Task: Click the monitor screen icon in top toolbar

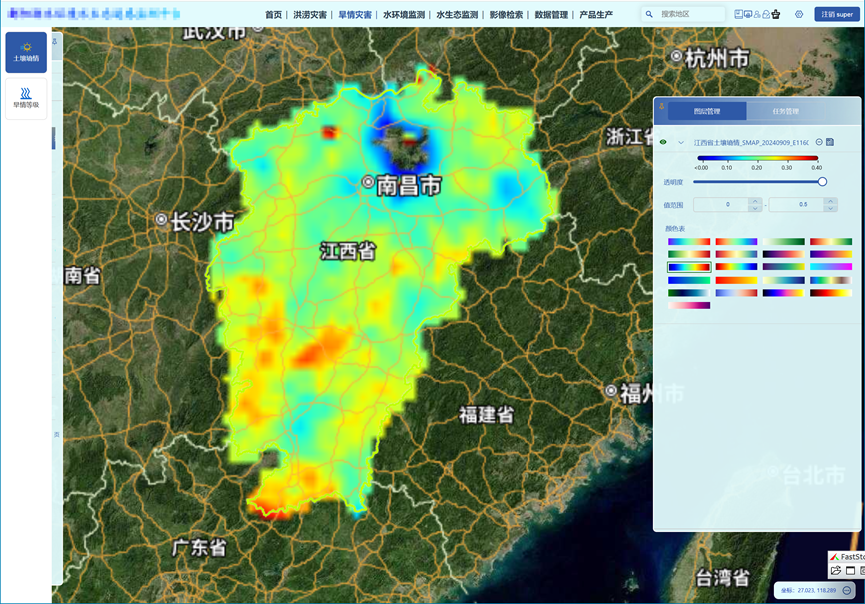Action: [x=747, y=14]
